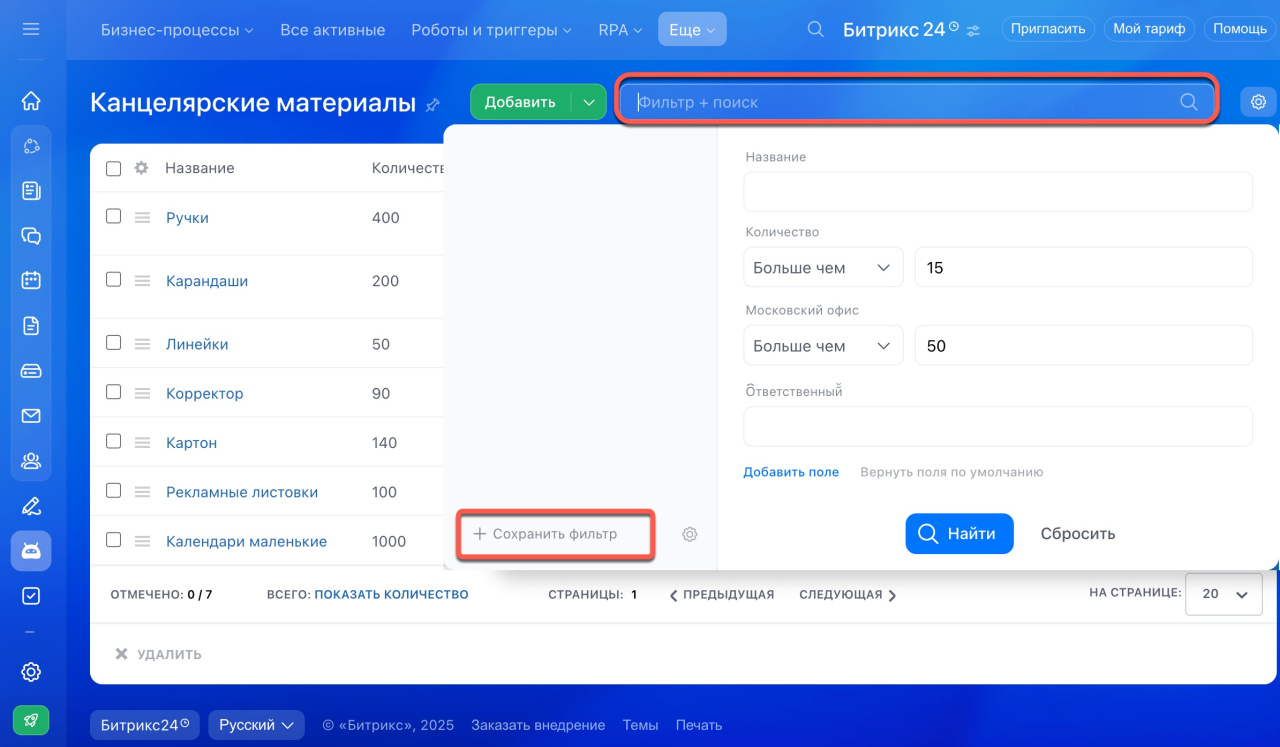Check the box for Календари маленькие row
Image resolution: width=1280 pixels, height=747 pixels.
114,540
